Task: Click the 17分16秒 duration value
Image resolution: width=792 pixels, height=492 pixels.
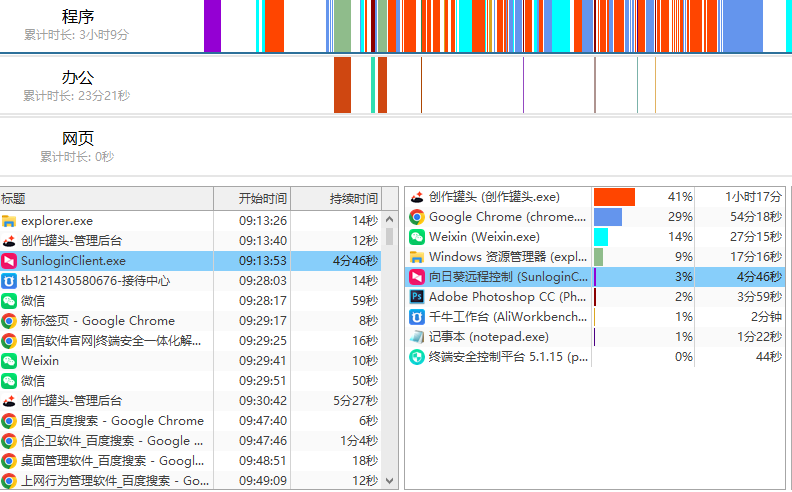Action: click(756, 257)
